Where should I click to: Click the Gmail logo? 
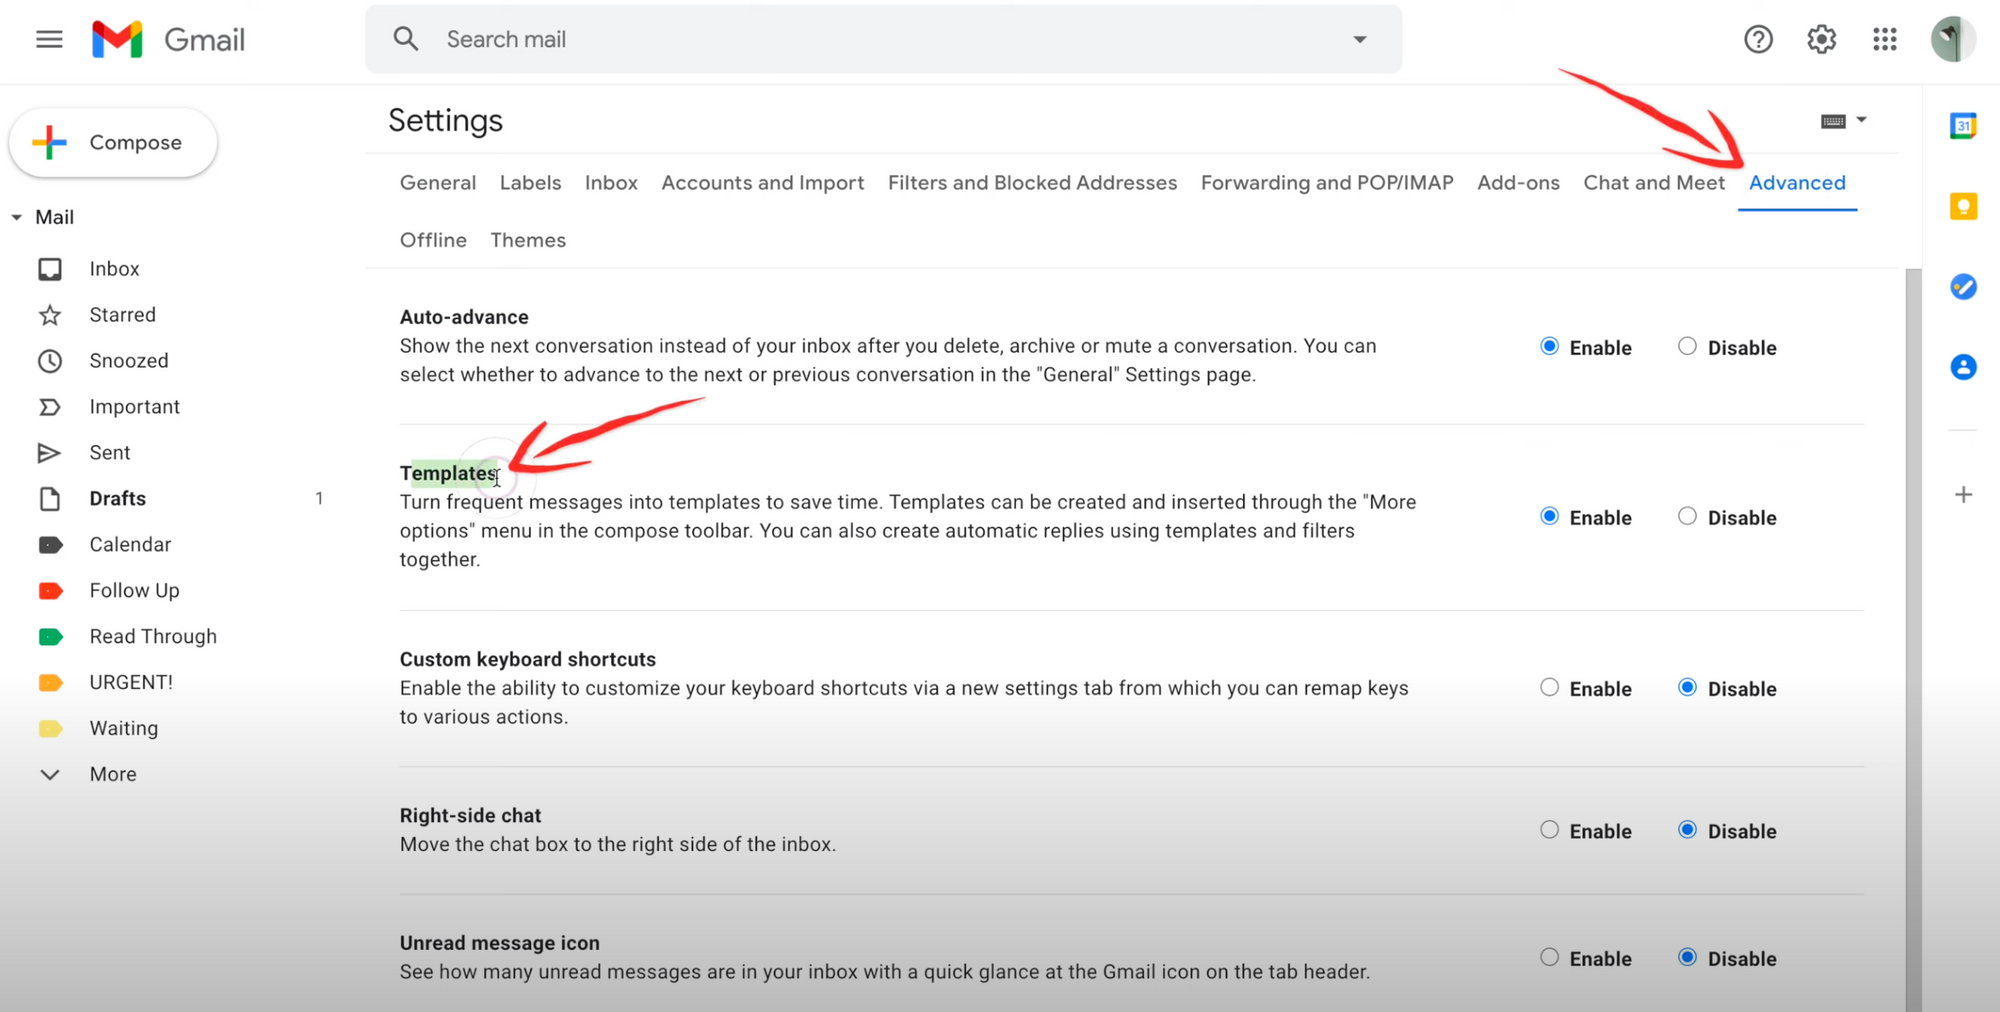click(168, 40)
